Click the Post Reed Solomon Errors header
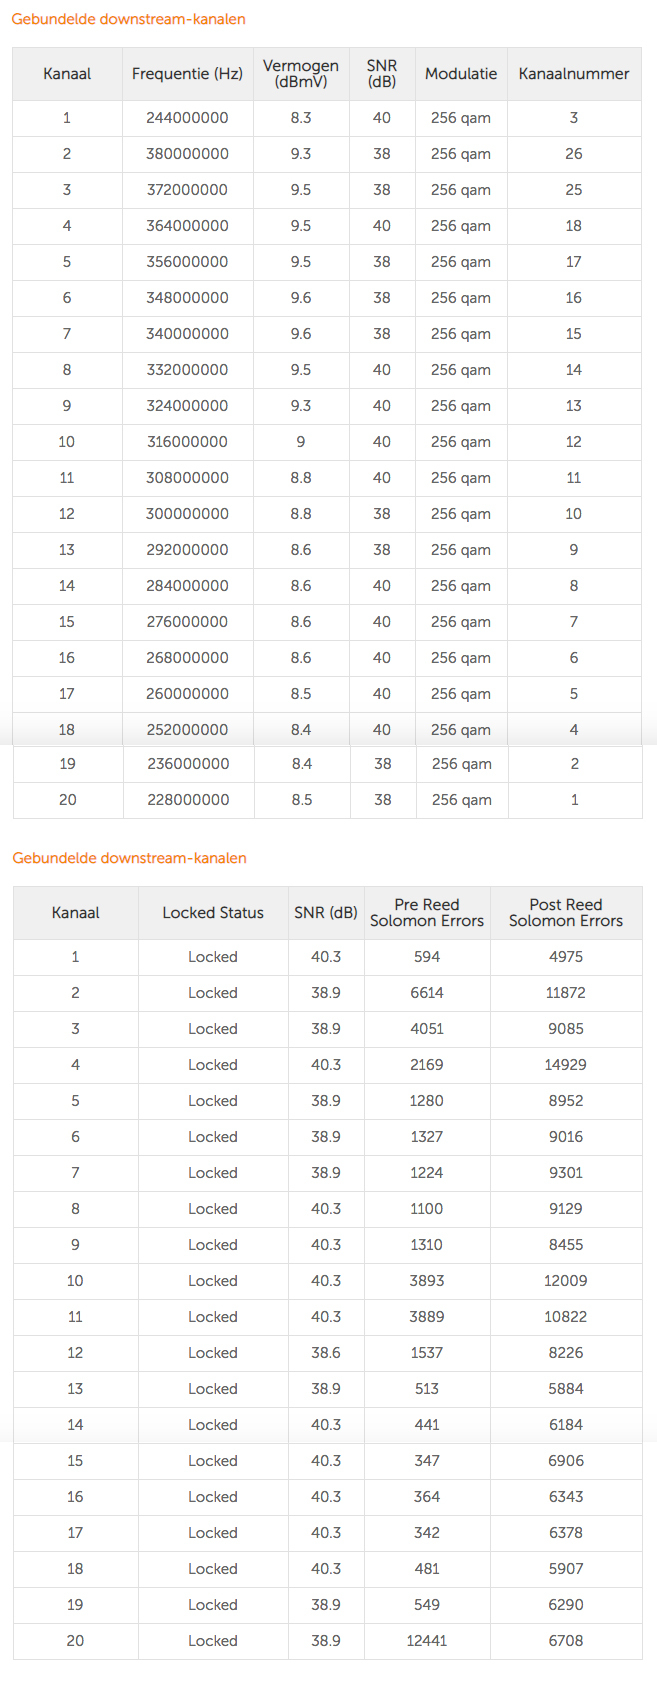Viewport: 657px width, 1685px height. [566, 913]
